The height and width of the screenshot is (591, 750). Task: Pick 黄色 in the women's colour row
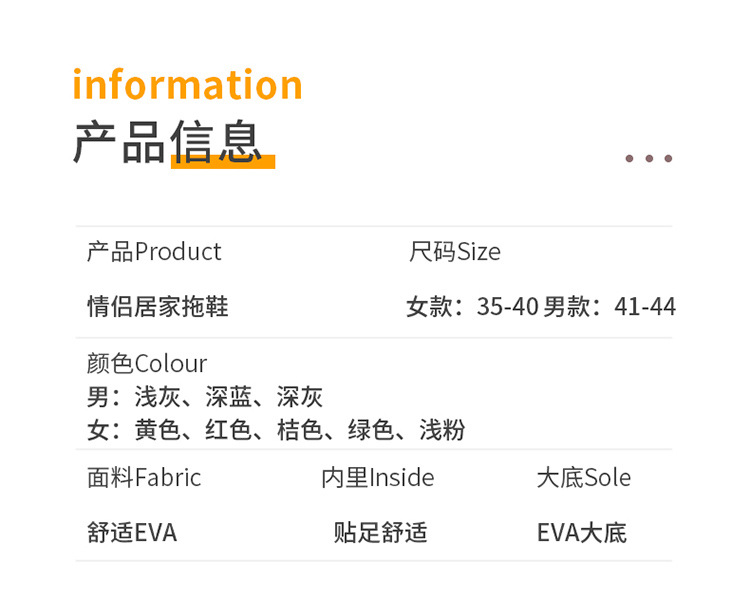(158, 431)
